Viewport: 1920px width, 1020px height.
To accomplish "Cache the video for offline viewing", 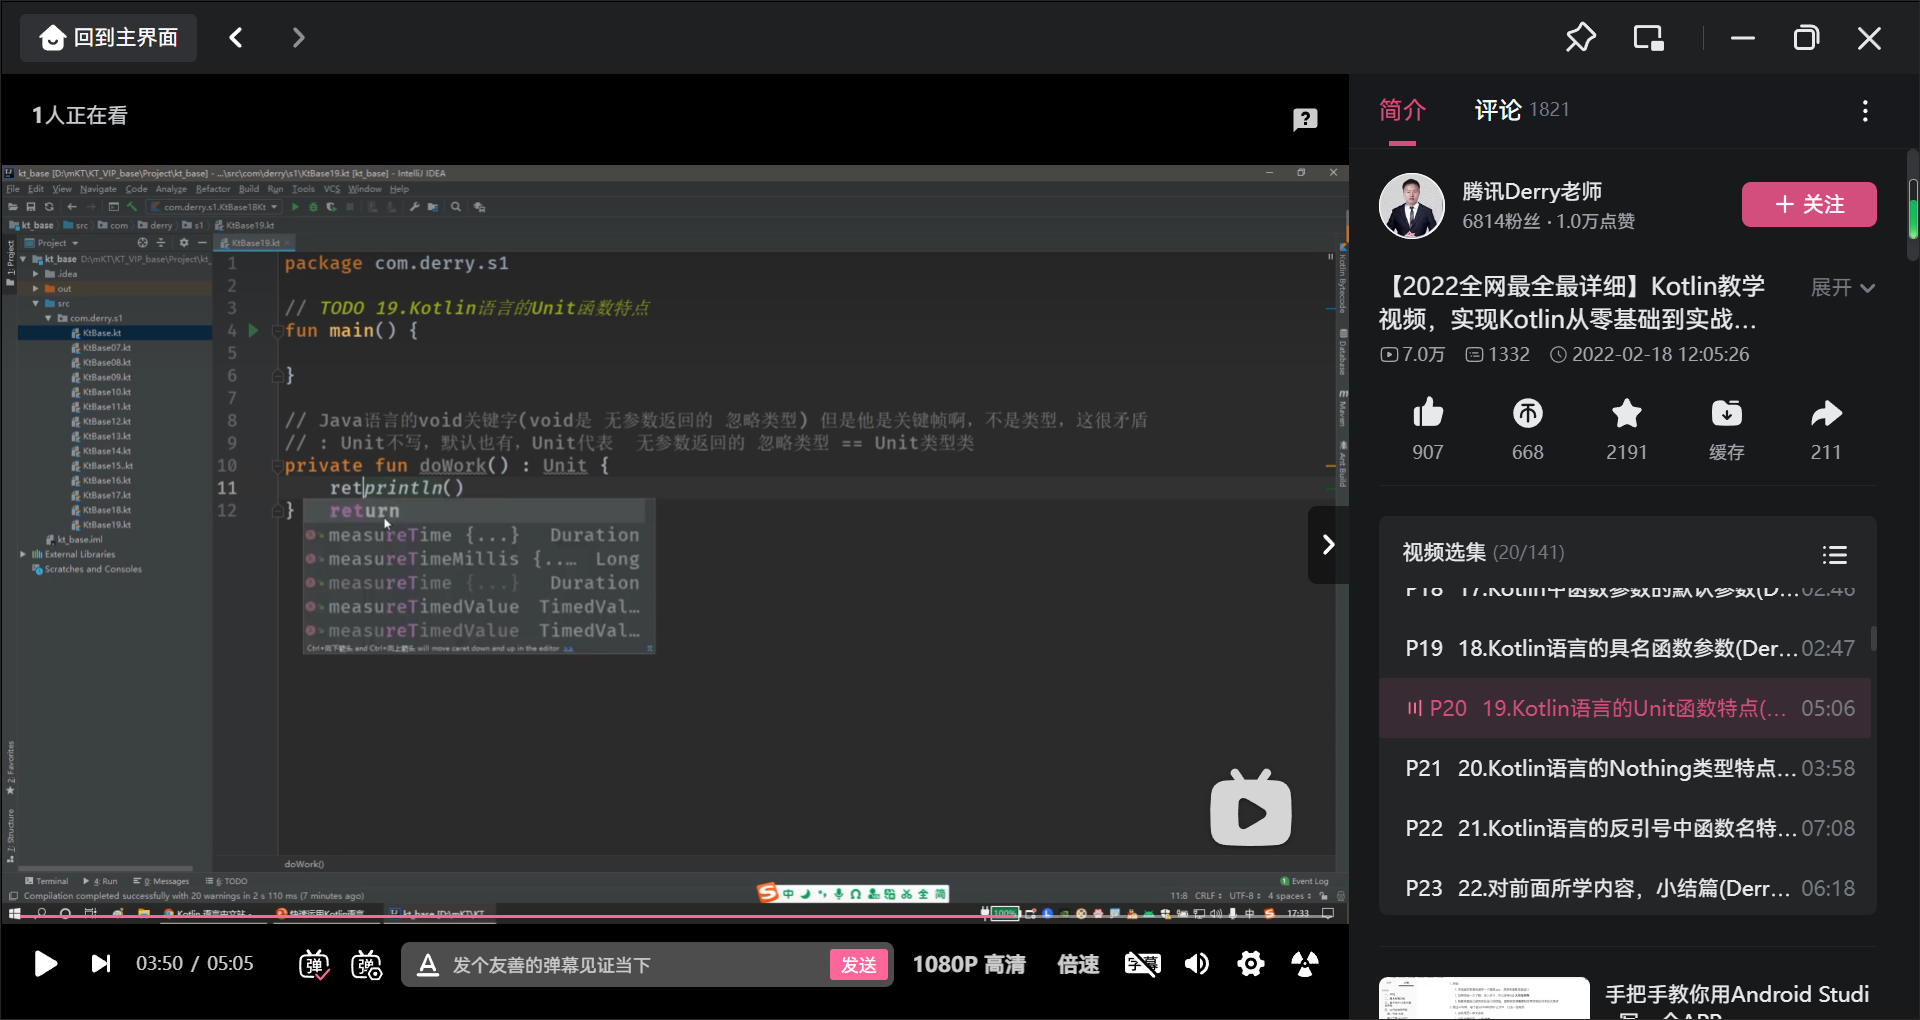I will pyautogui.click(x=1726, y=413).
